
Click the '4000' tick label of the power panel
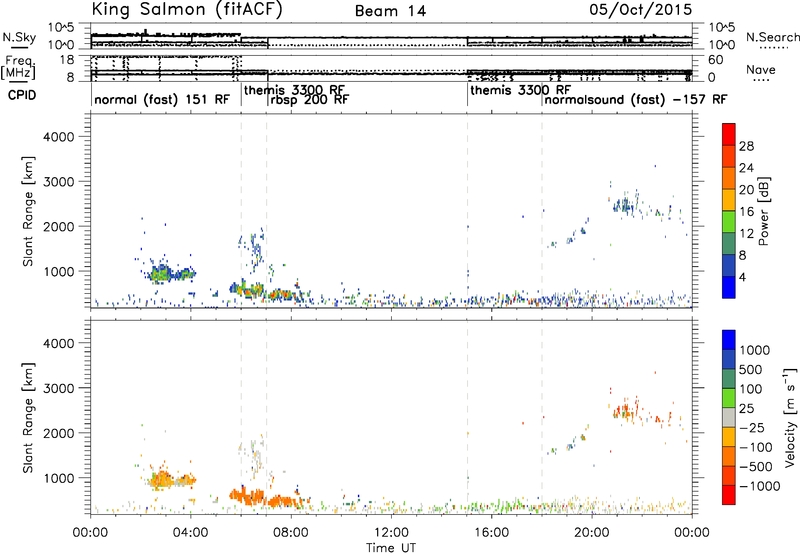(x=58, y=137)
